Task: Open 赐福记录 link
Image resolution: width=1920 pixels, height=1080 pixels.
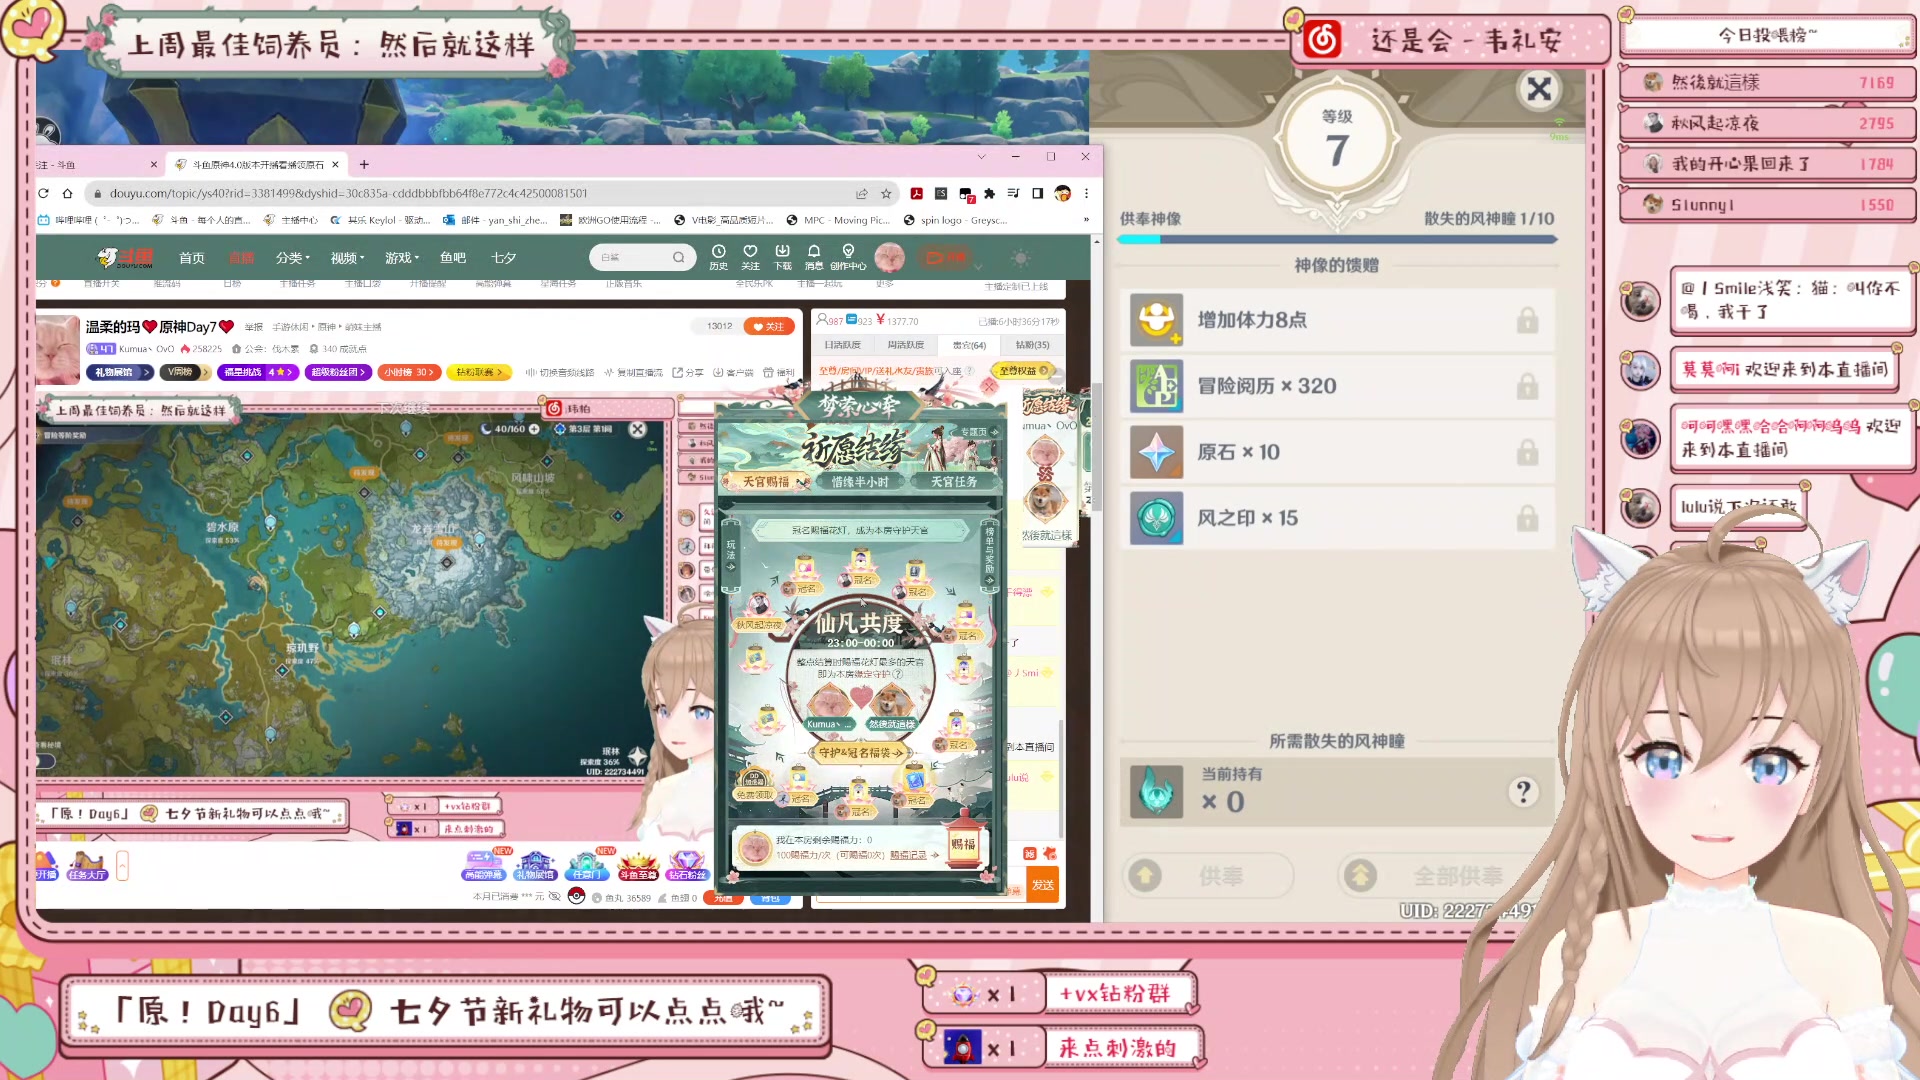Action: (908, 855)
